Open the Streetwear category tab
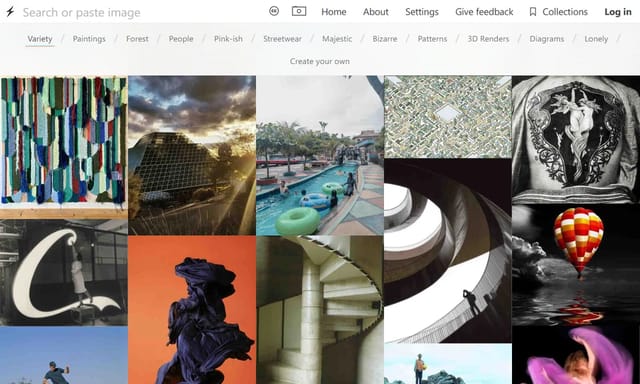 coord(282,39)
